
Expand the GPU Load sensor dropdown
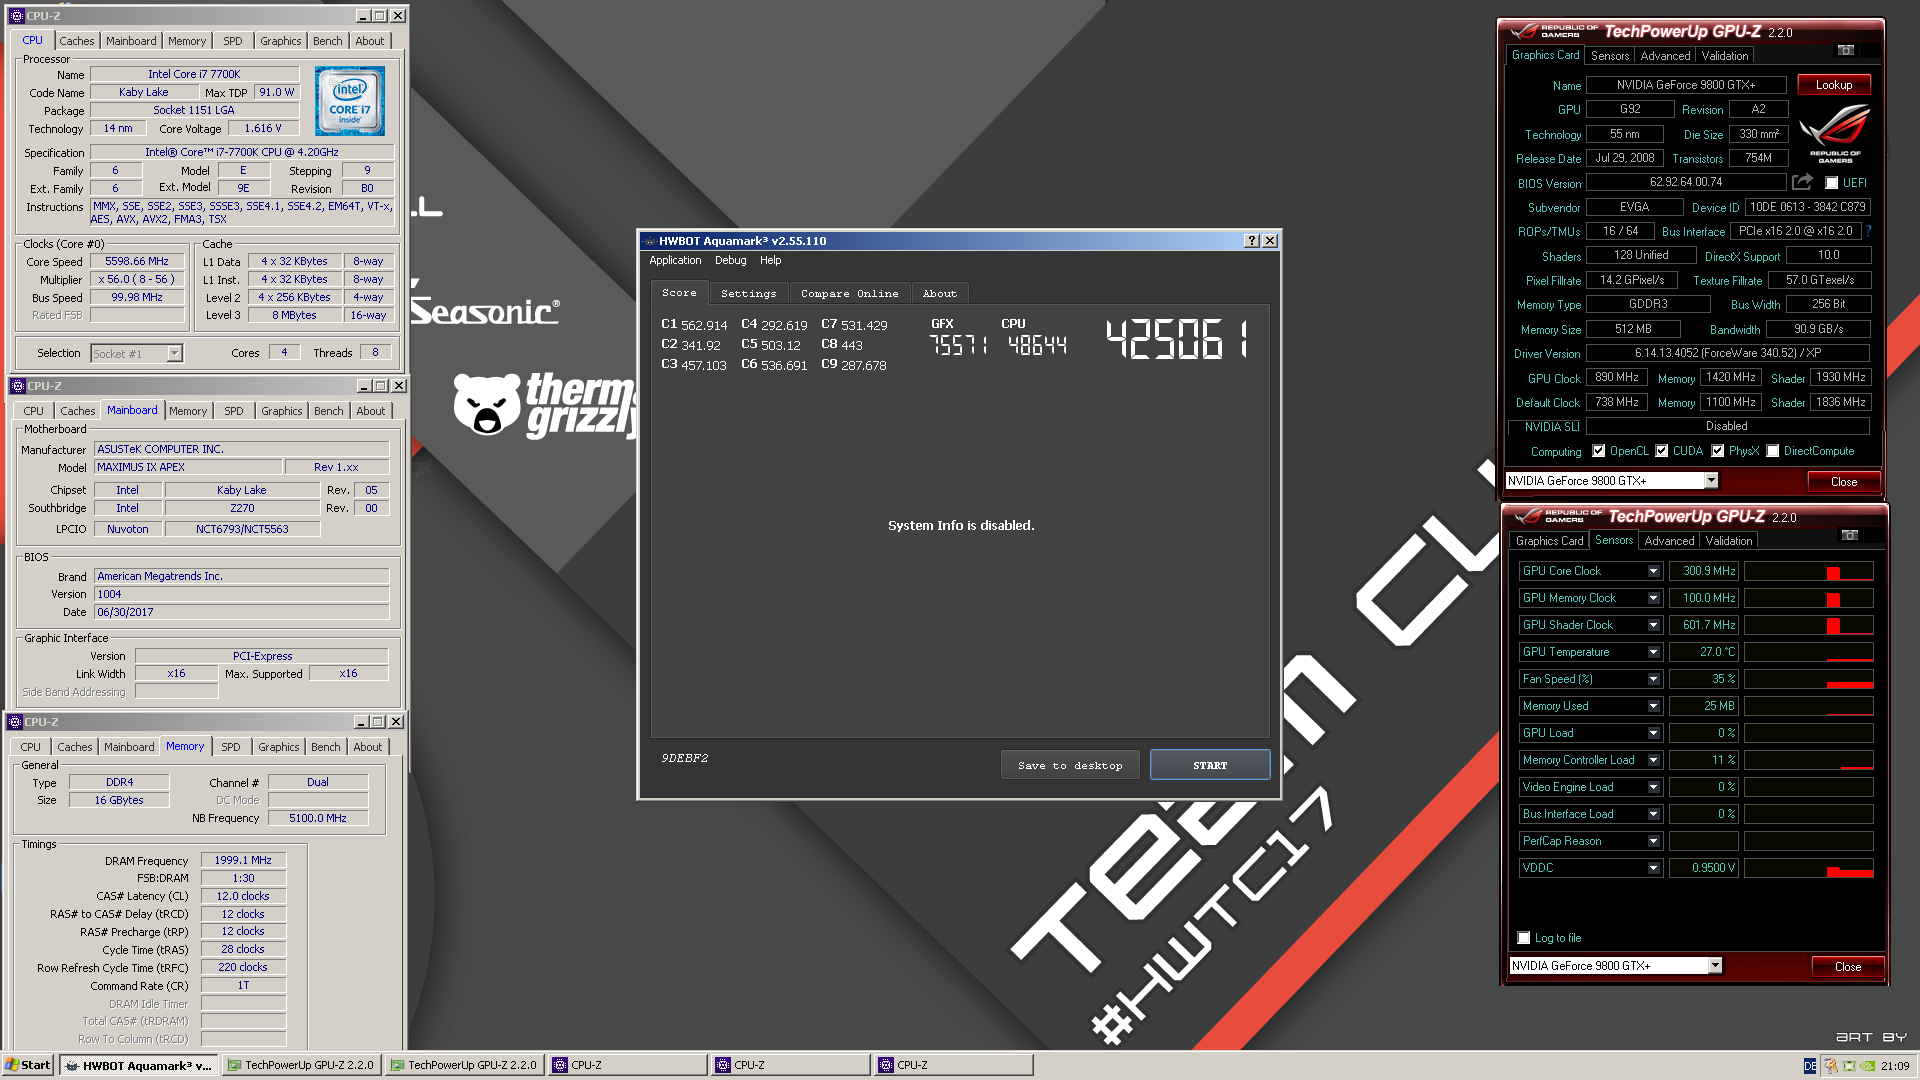pyautogui.click(x=1654, y=733)
